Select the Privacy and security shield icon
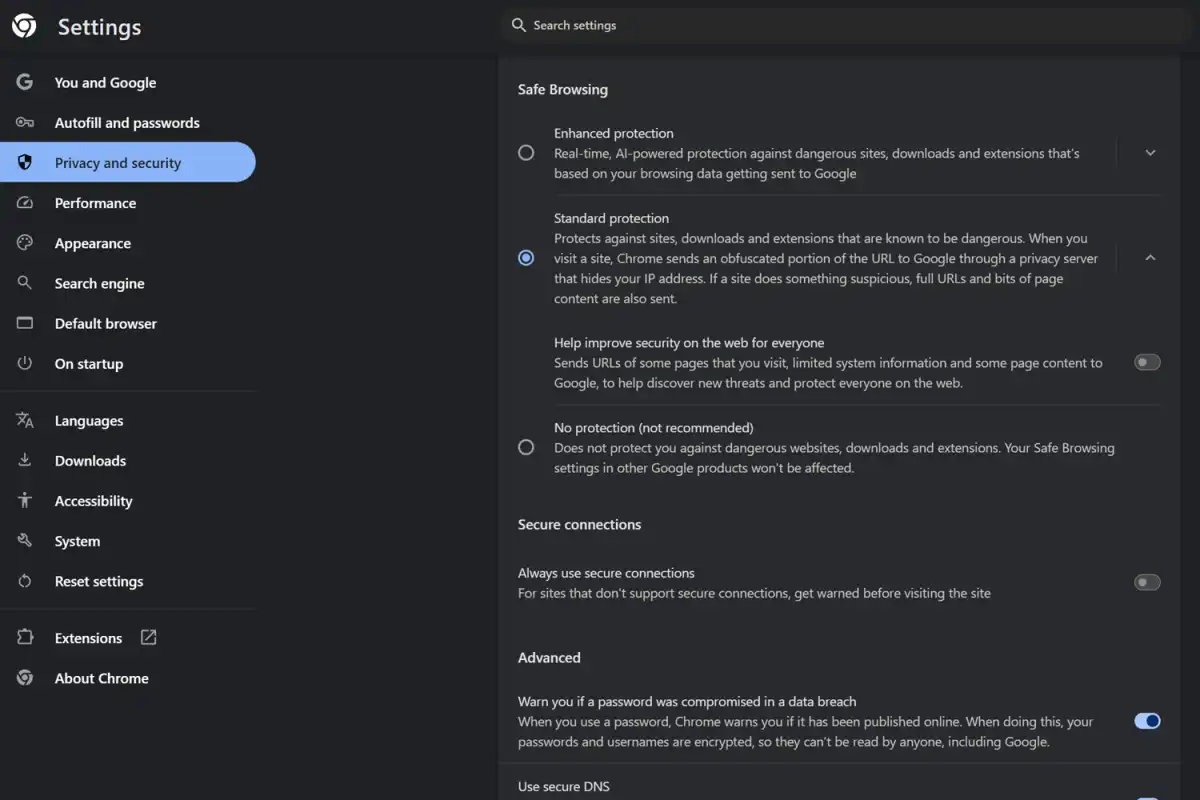 [24, 162]
